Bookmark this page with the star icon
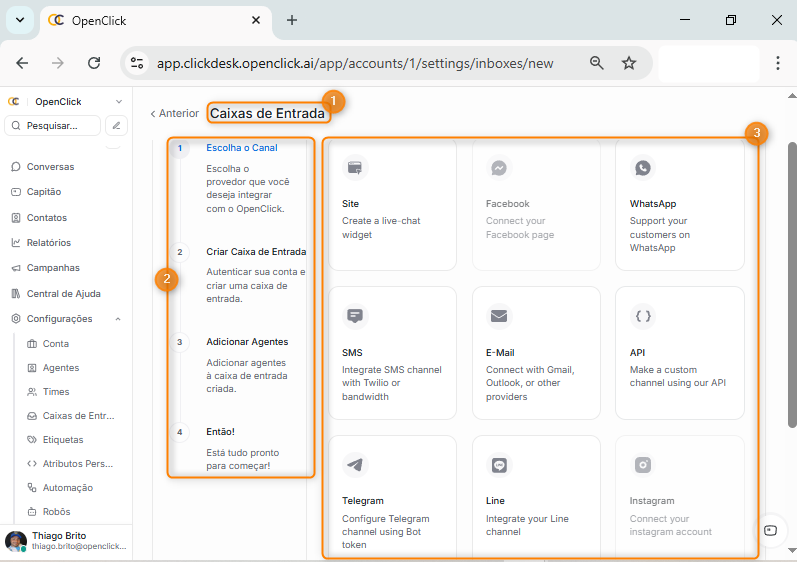This screenshot has width=797, height=562. coord(629,63)
